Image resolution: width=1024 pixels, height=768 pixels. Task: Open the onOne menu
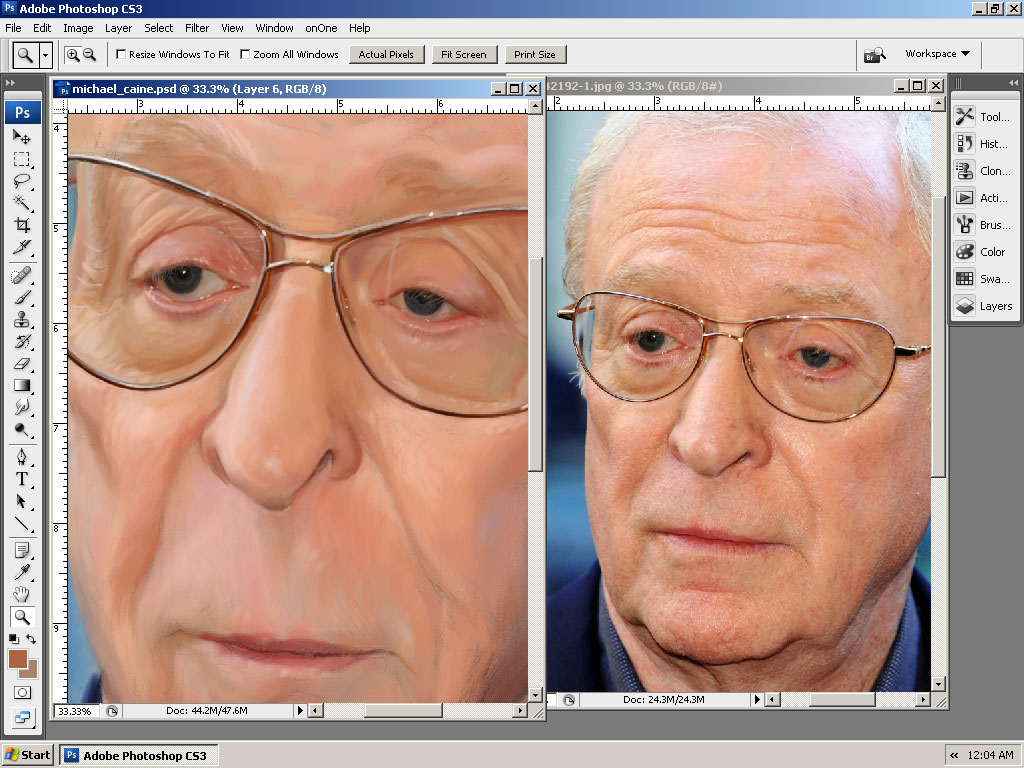coord(321,28)
